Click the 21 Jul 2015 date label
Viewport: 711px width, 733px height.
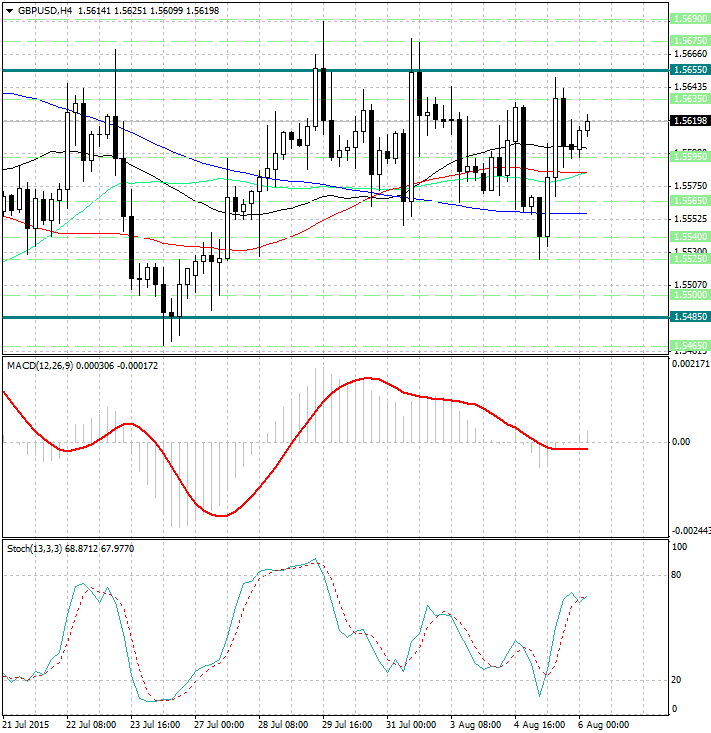(27, 723)
